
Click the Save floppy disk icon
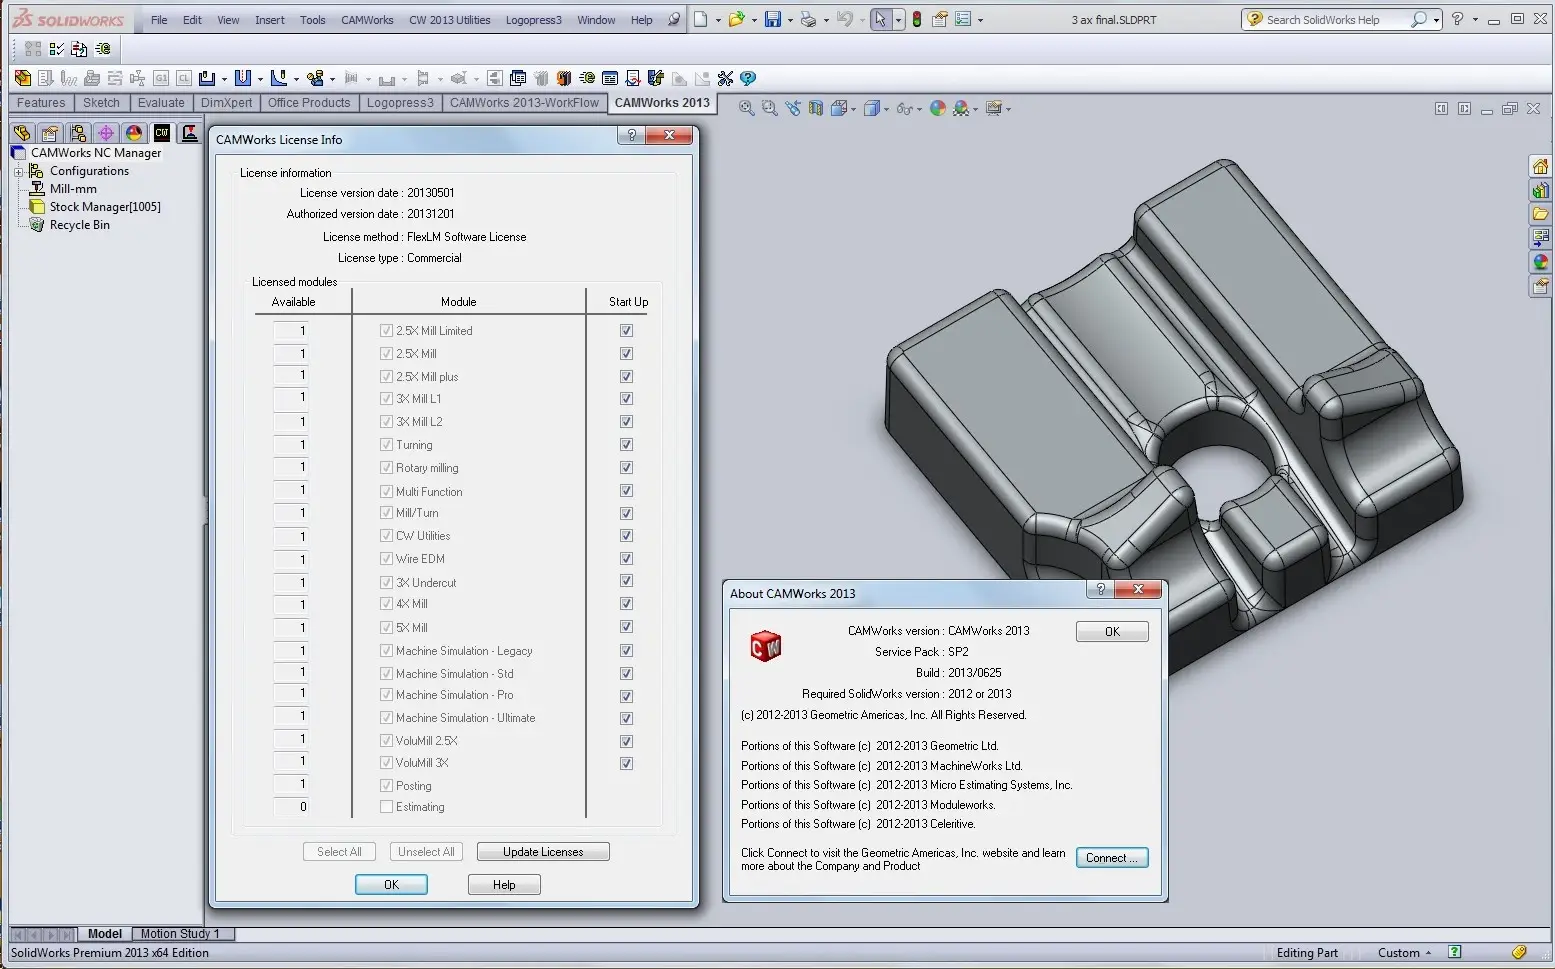[x=773, y=19]
